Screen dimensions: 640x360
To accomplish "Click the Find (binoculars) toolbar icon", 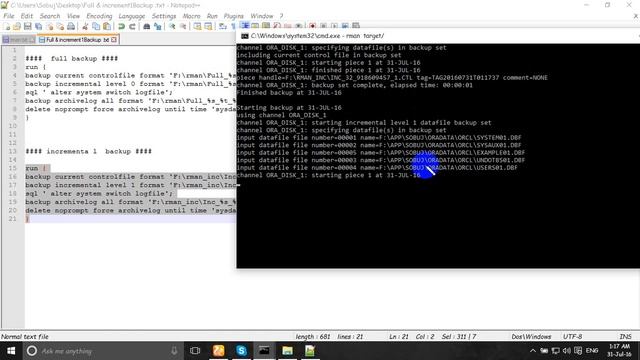I will 147,27.
